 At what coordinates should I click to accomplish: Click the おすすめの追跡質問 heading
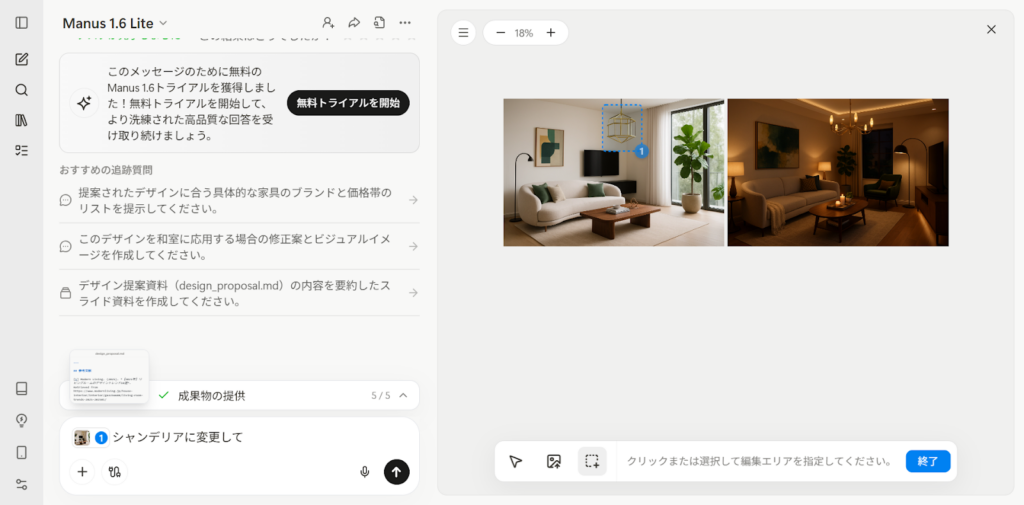[x=106, y=170]
